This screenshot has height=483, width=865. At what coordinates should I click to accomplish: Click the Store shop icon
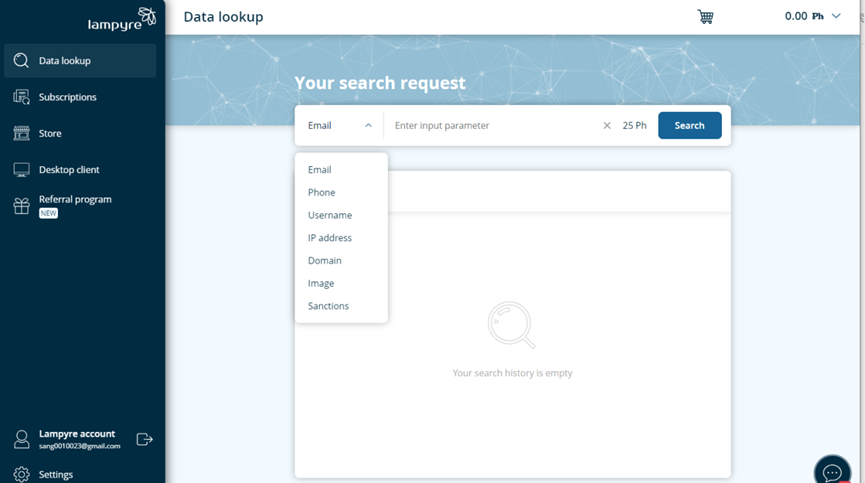tap(21, 133)
